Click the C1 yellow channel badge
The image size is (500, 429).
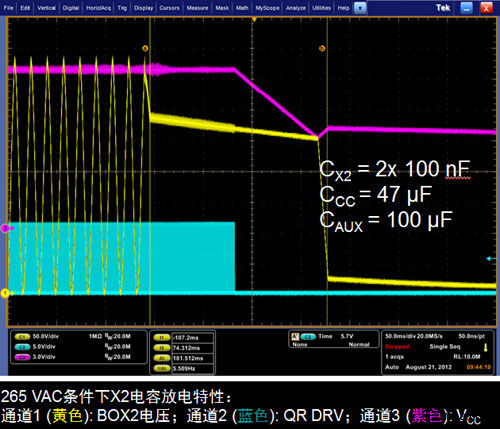click(22, 337)
